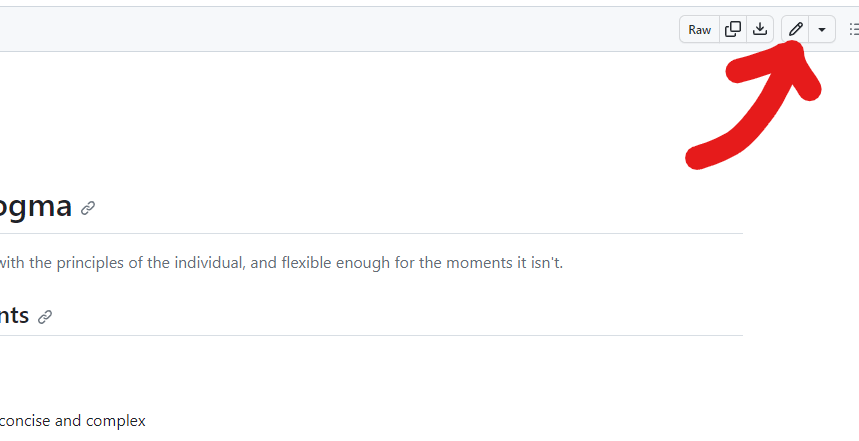This screenshot has width=859, height=441.
Task: Click the divider line under the "nts" heading
Action: tap(371, 336)
